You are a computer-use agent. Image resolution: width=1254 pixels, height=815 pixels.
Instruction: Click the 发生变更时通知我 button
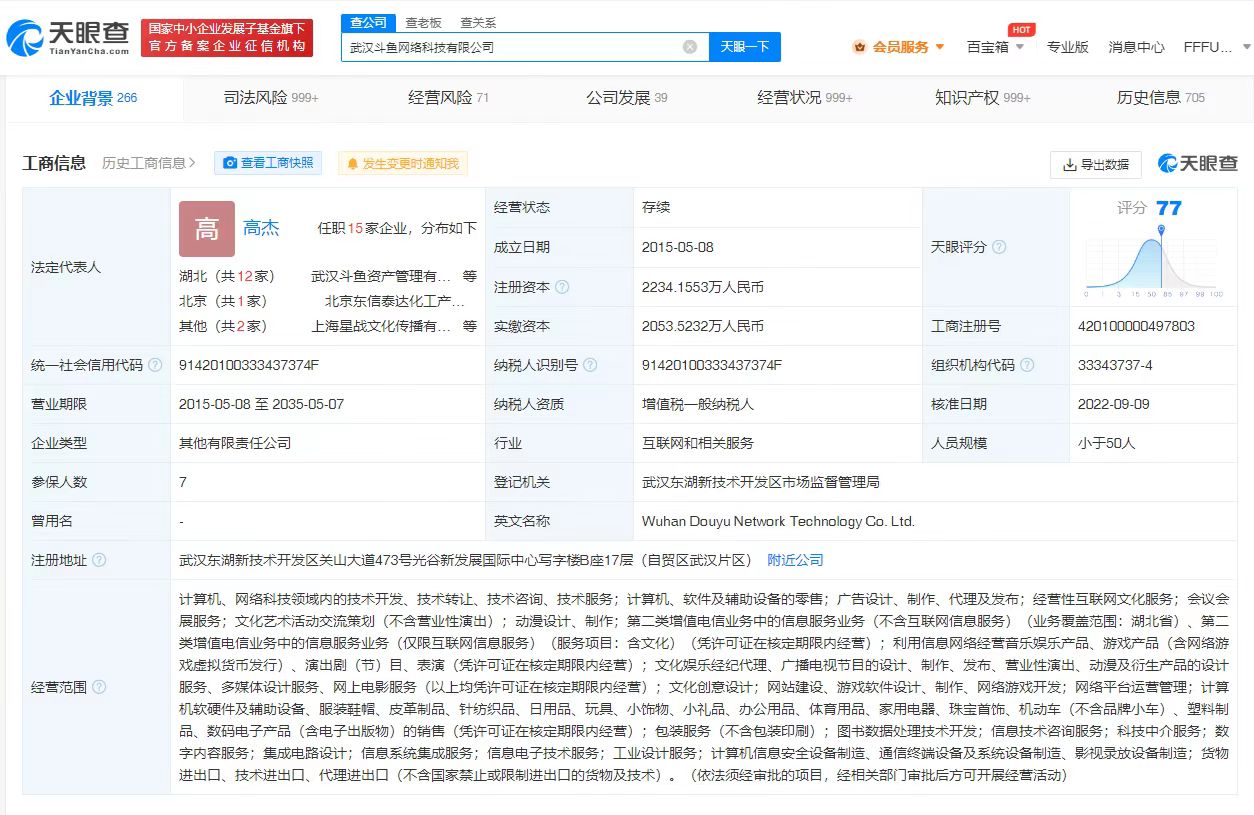point(402,163)
